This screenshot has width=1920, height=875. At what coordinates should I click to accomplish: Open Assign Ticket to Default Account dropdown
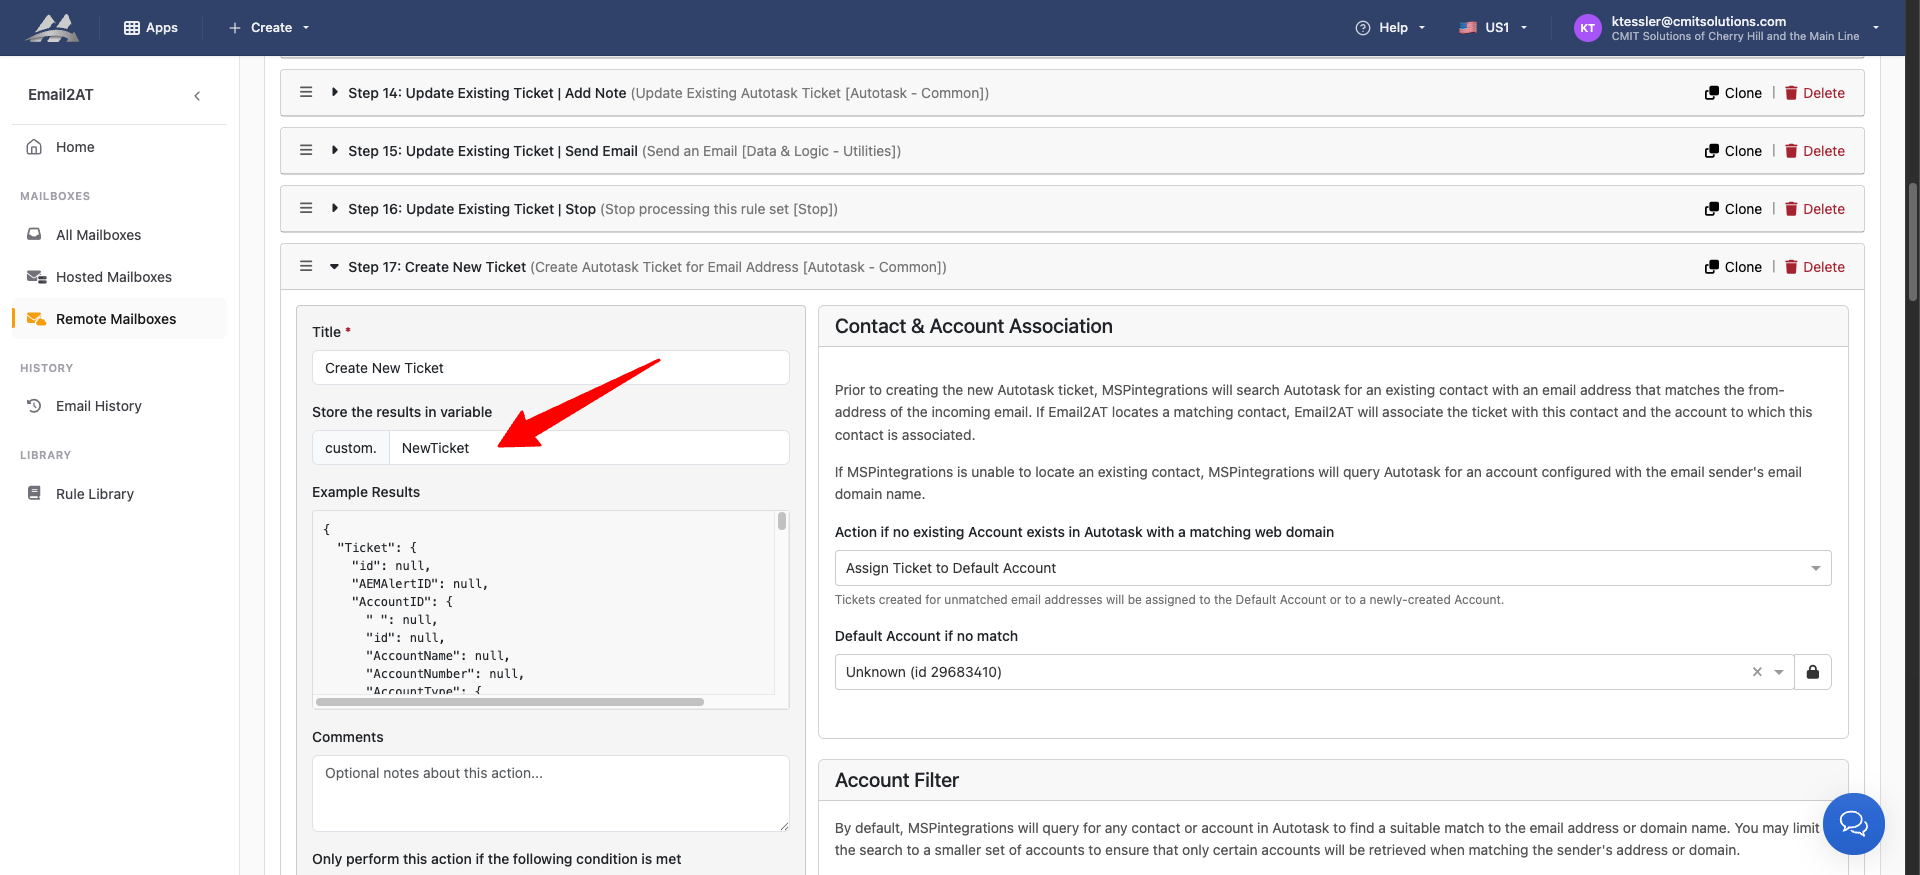click(1332, 568)
